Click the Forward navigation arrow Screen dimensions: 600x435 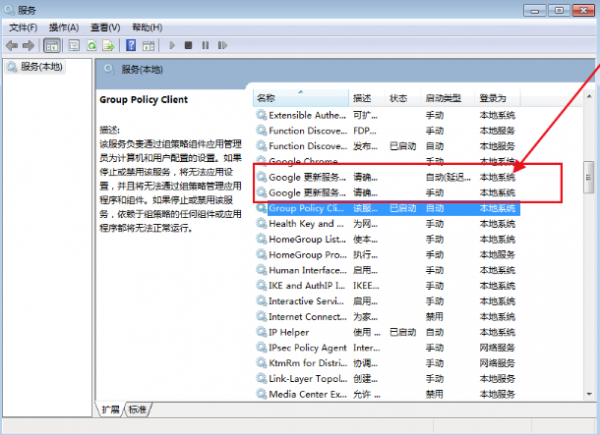pos(28,45)
